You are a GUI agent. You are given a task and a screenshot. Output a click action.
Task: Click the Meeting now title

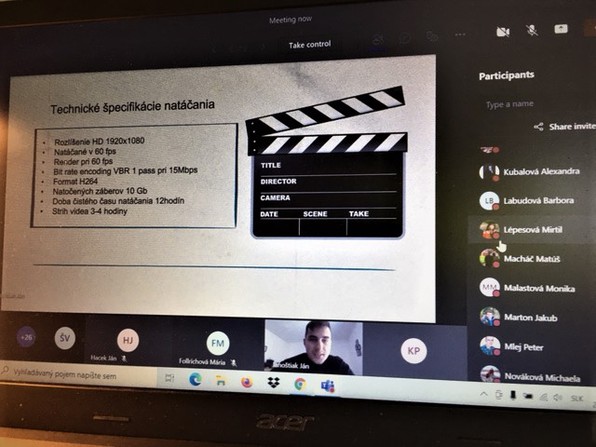click(290, 19)
